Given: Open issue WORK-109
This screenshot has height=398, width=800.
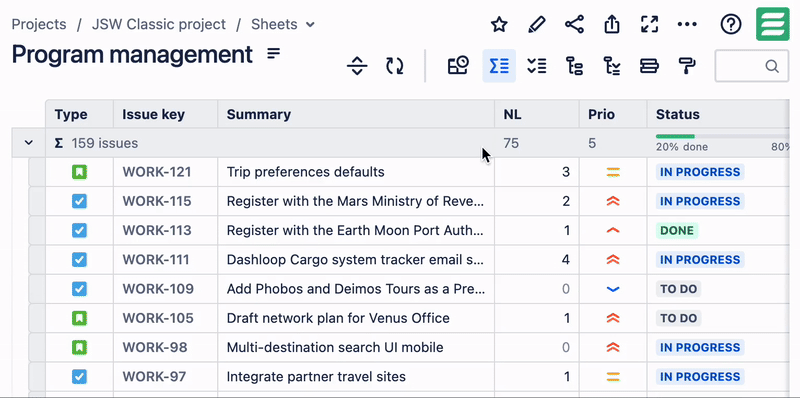Looking at the screenshot, I should 158,289.
